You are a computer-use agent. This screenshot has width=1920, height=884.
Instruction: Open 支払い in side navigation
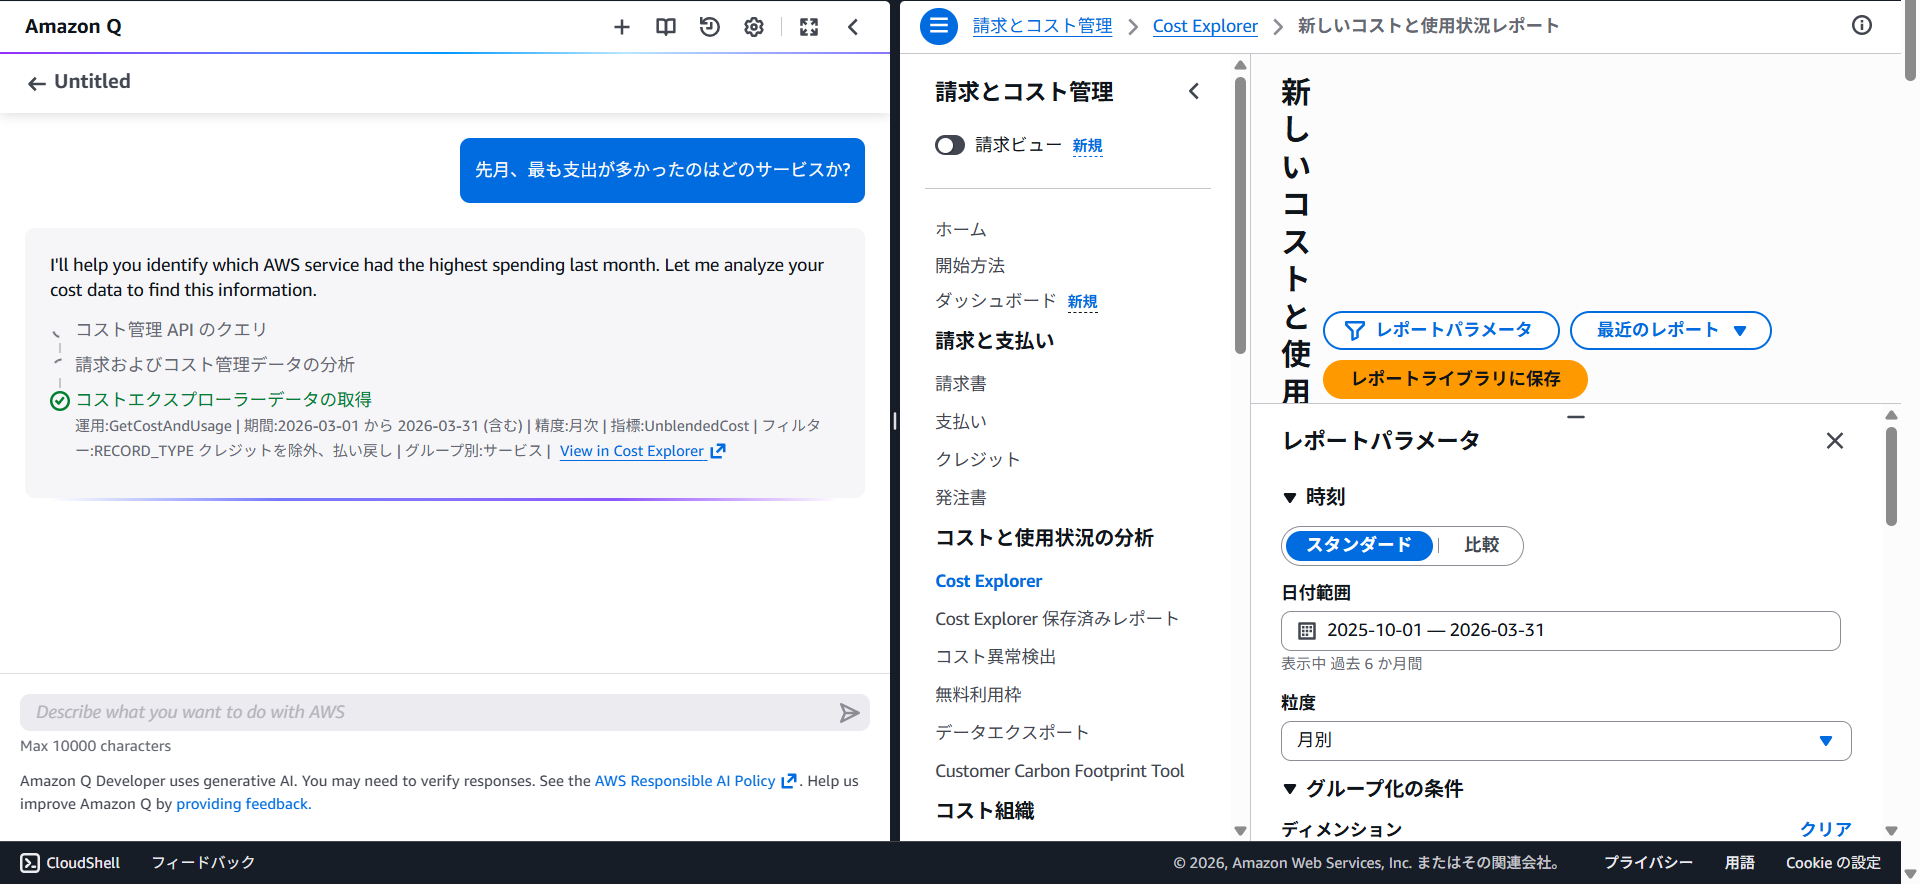(961, 422)
